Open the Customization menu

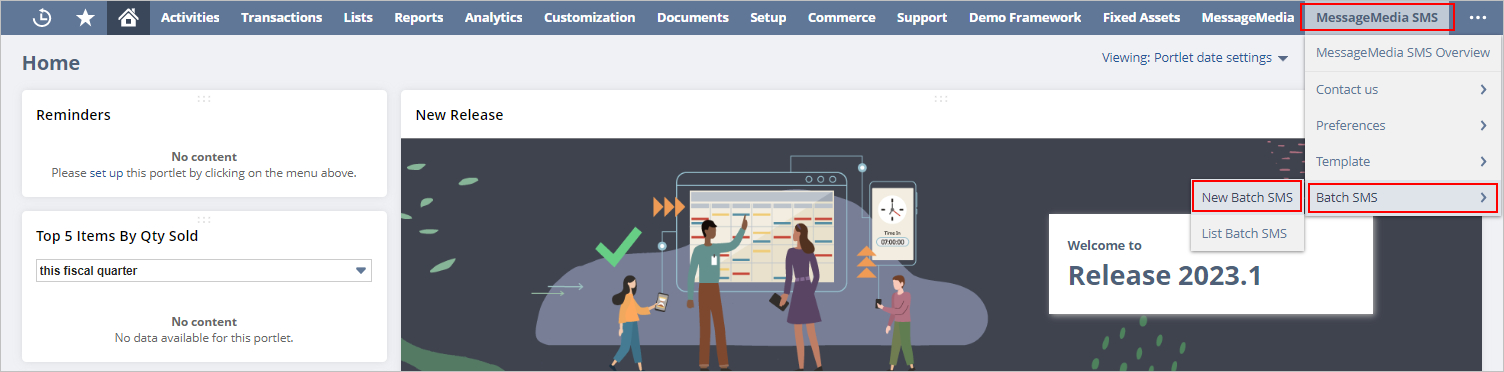590,18
